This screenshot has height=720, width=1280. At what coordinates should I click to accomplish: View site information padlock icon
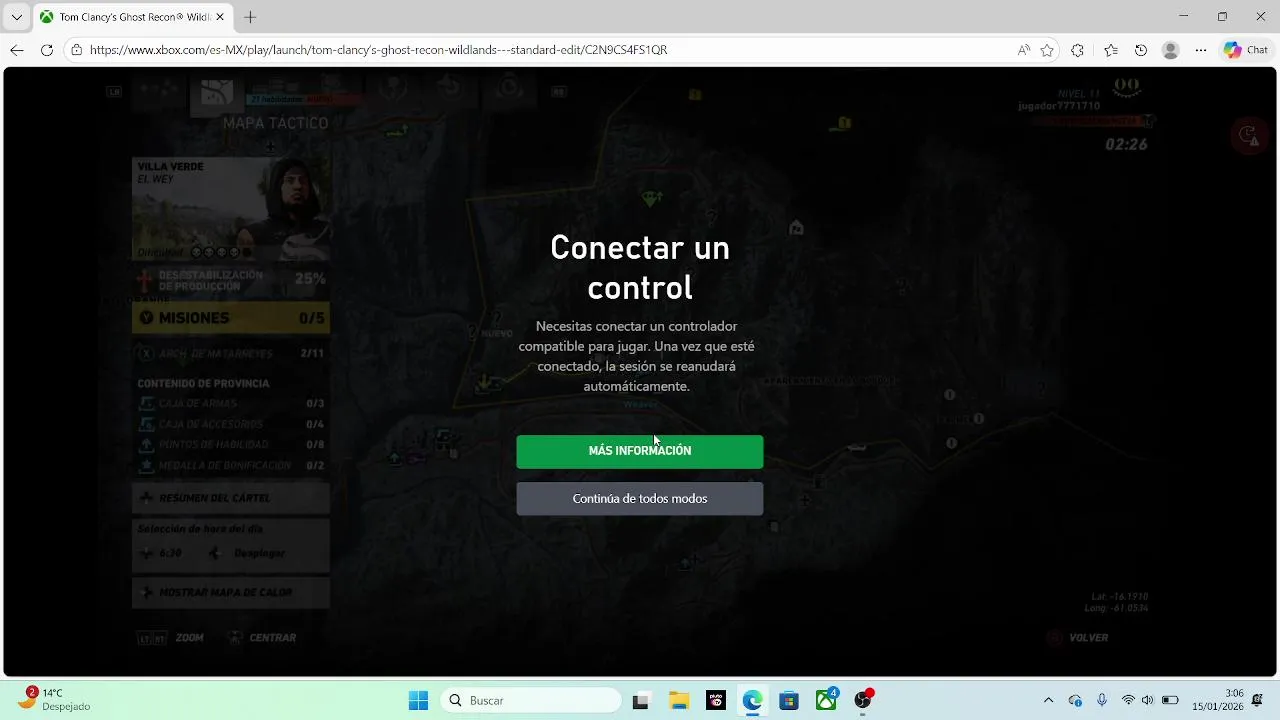[77, 50]
